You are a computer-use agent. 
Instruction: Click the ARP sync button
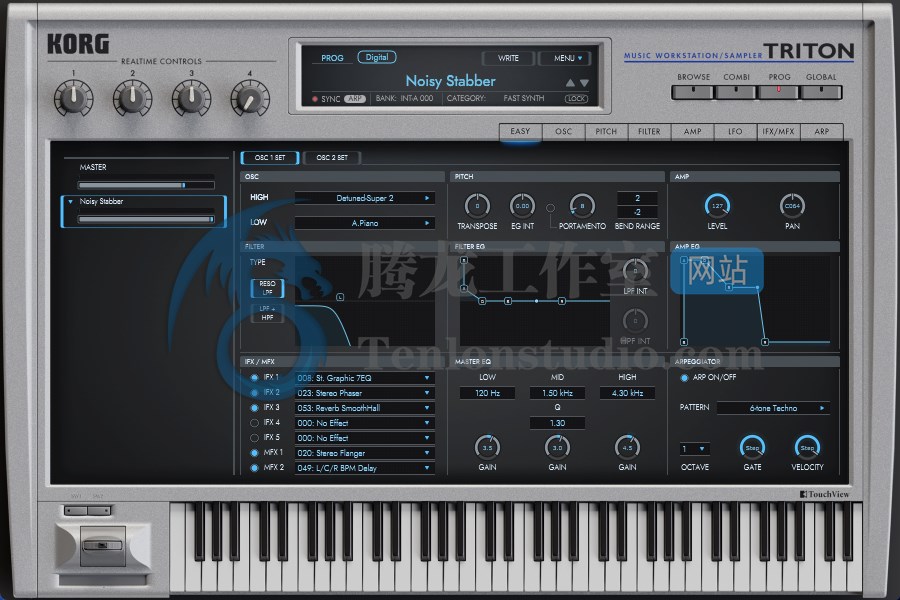click(355, 99)
